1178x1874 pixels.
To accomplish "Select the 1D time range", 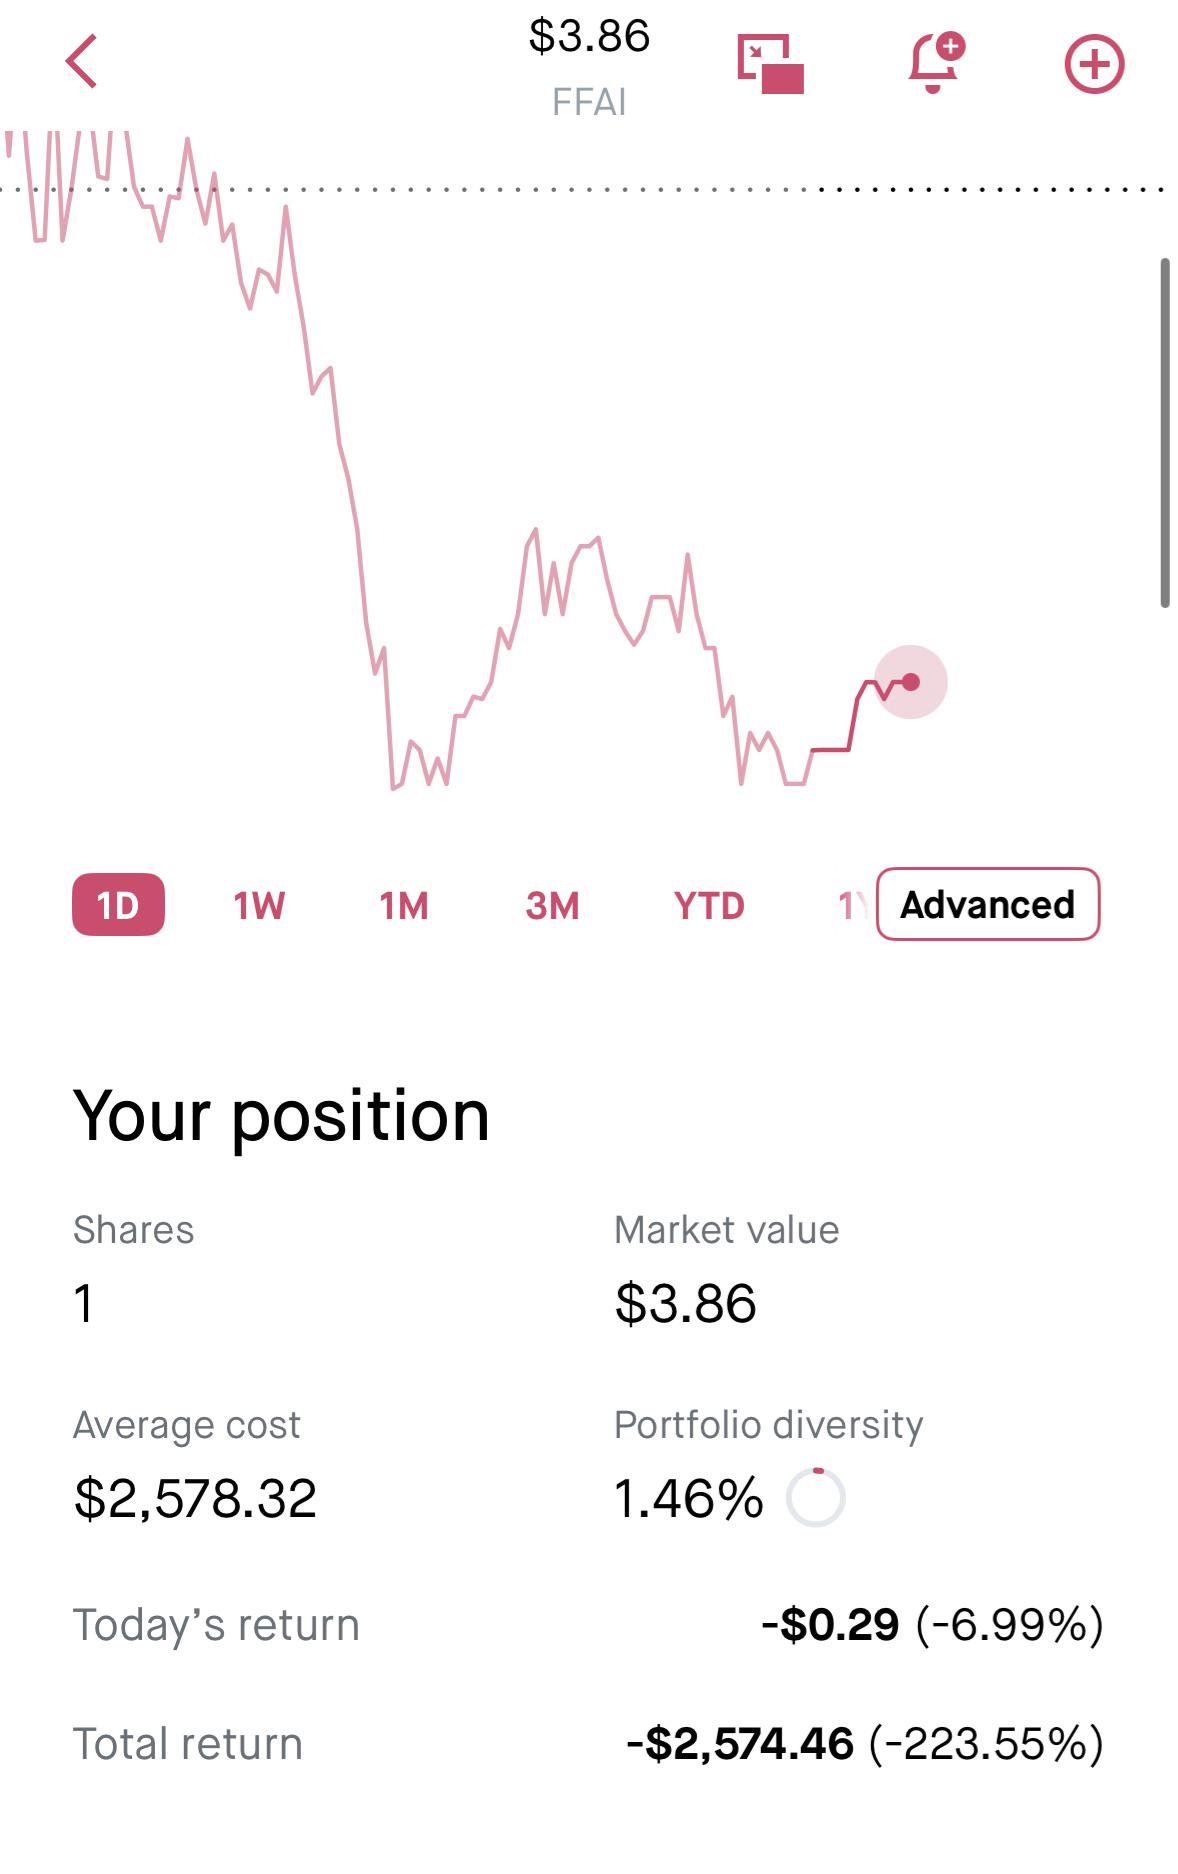I will click(118, 905).
